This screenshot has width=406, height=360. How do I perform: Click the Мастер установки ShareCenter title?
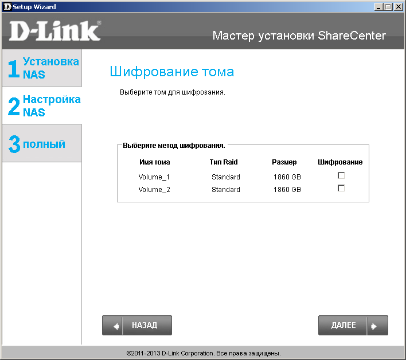(x=299, y=35)
